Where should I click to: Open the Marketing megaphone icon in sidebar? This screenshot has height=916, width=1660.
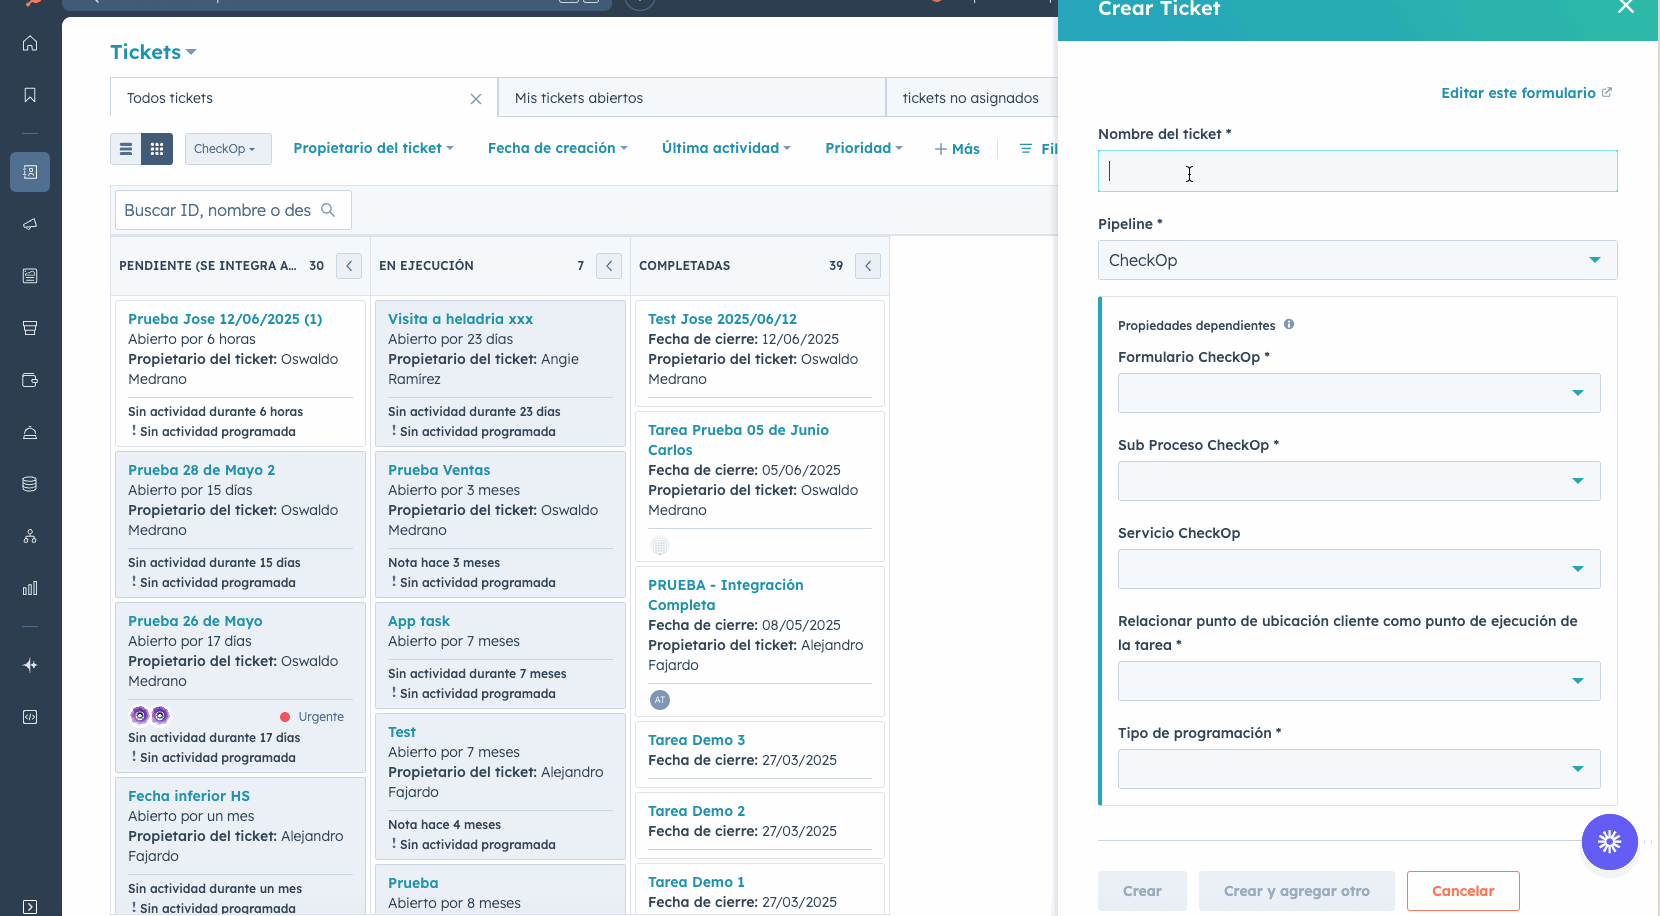point(30,224)
